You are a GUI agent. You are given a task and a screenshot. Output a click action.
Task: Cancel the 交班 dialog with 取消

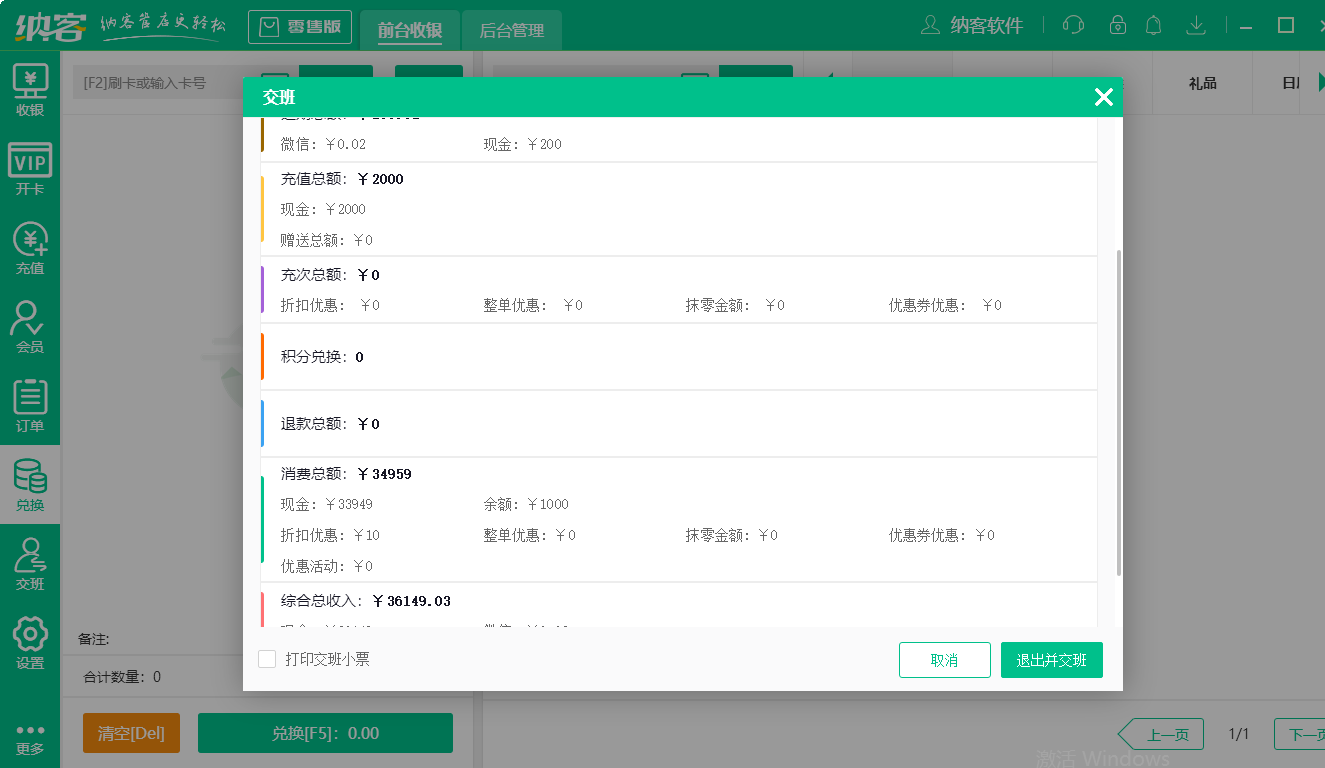[944, 660]
